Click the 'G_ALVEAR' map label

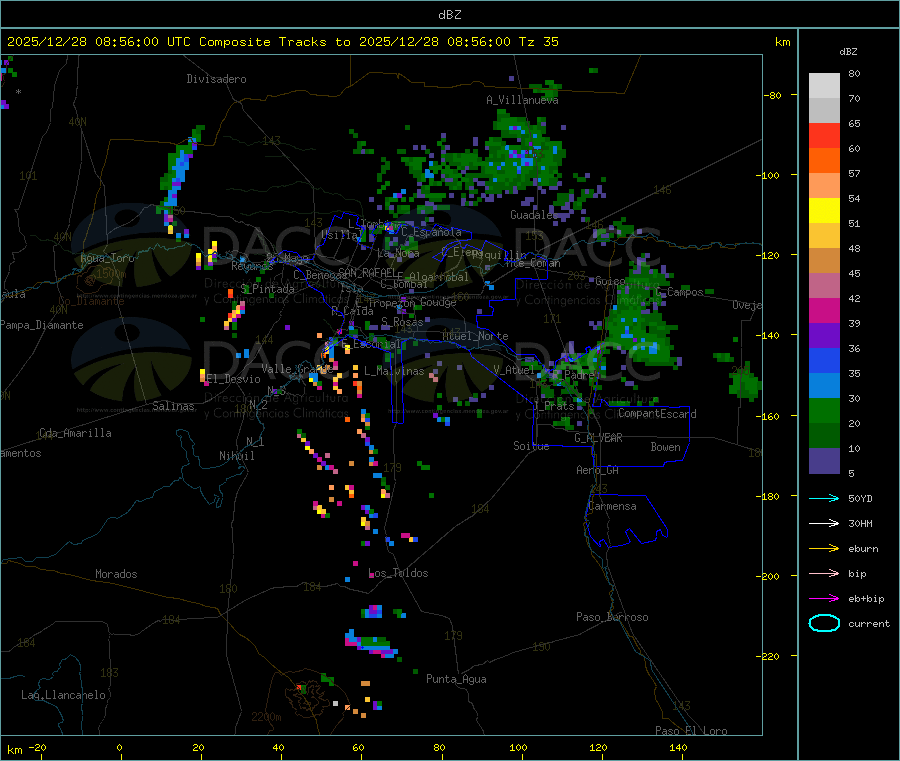coord(598,438)
